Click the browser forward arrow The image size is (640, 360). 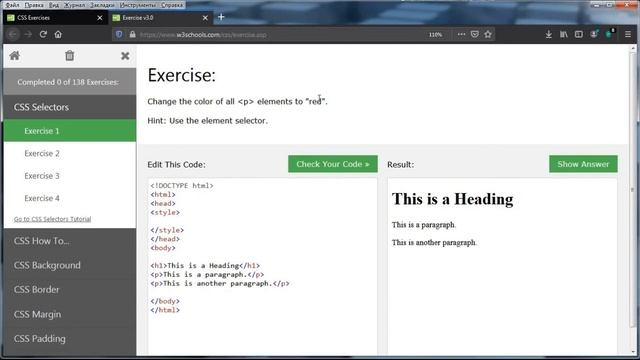click(28, 34)
